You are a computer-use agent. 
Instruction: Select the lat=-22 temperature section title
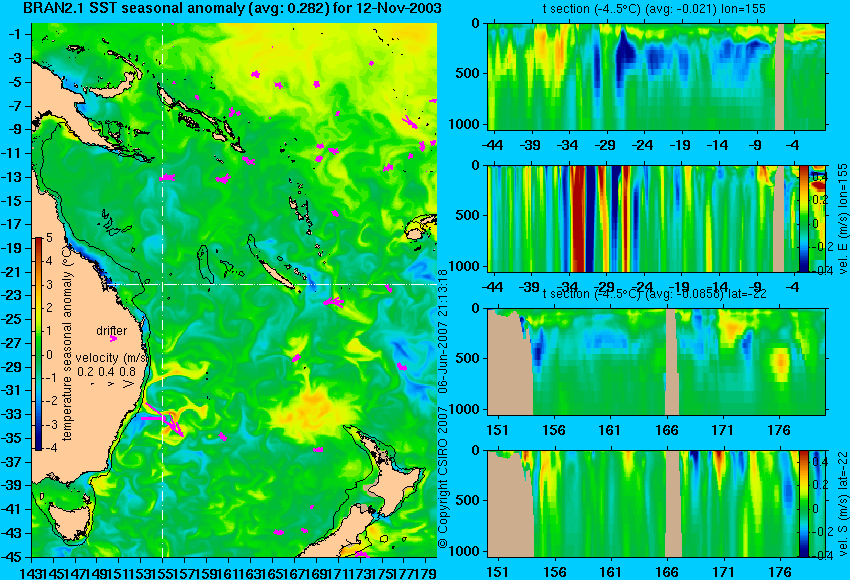[655, 293]
